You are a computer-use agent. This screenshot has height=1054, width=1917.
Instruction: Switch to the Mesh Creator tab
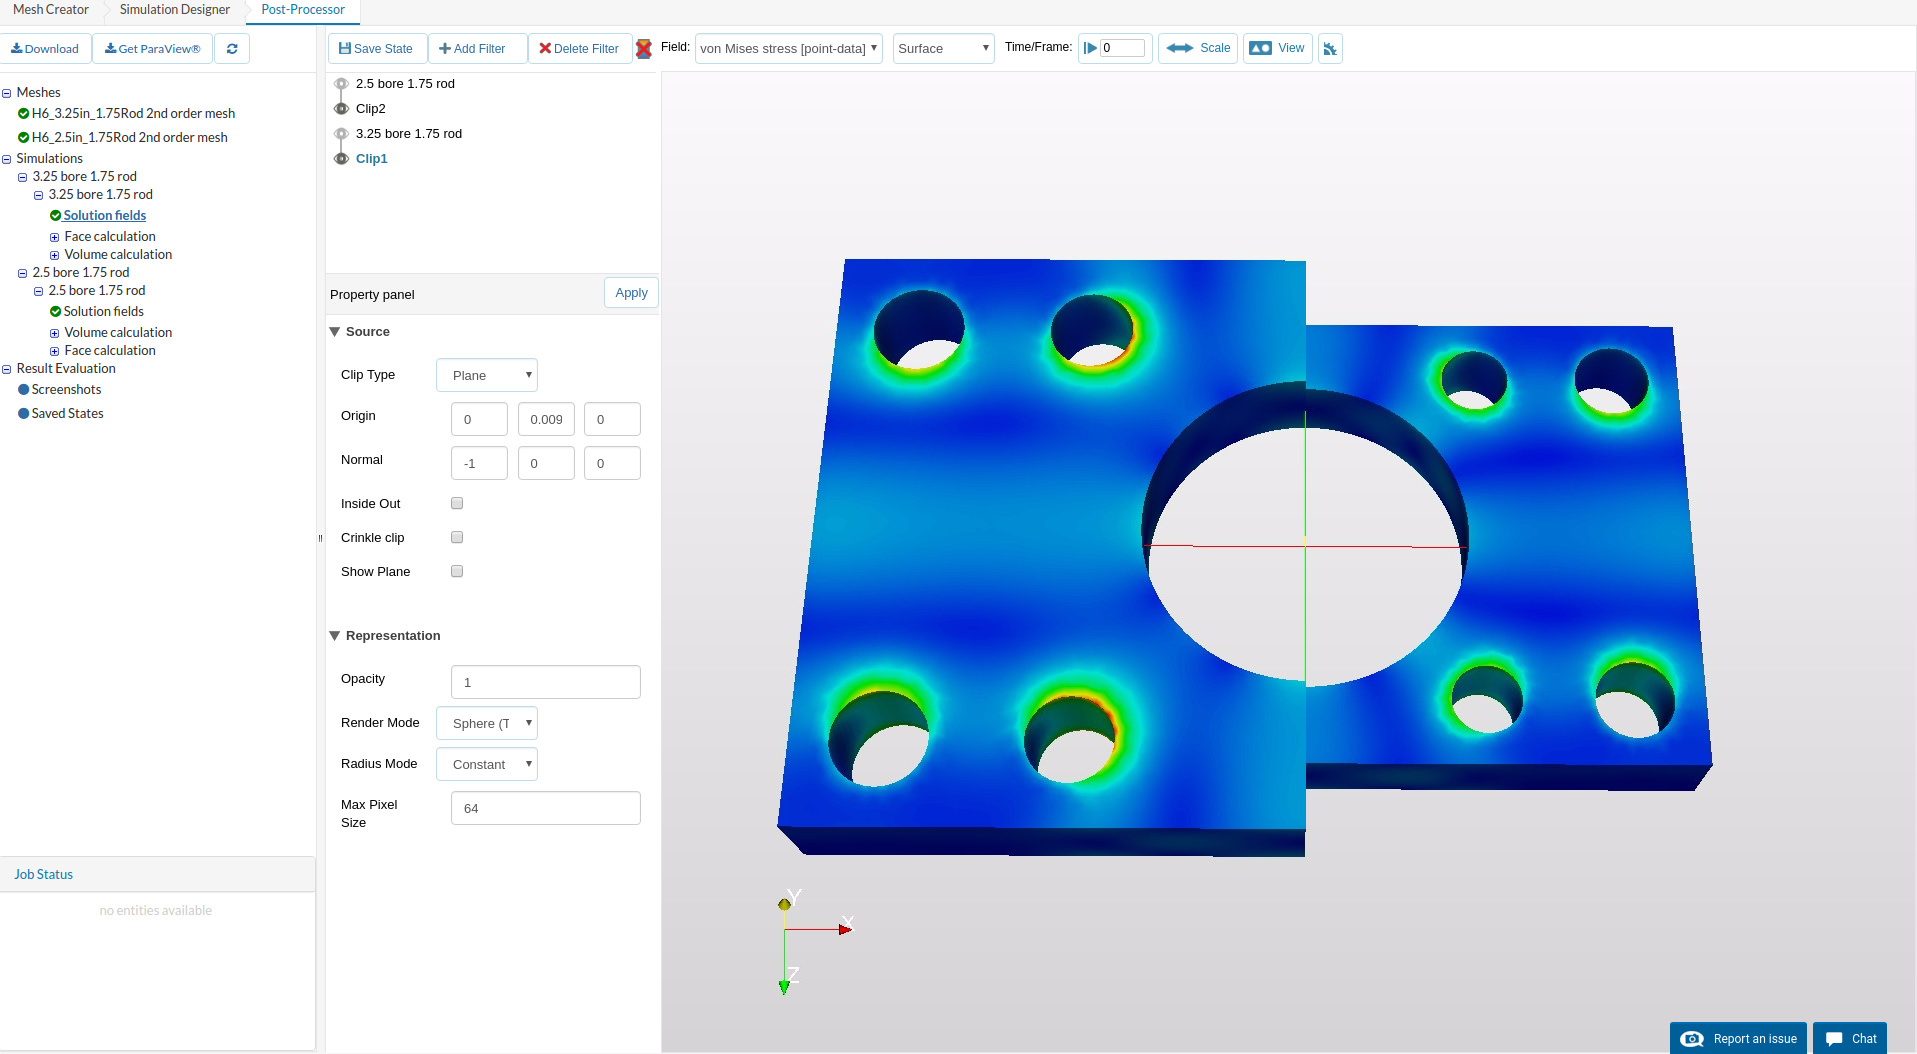coord(51,10)
